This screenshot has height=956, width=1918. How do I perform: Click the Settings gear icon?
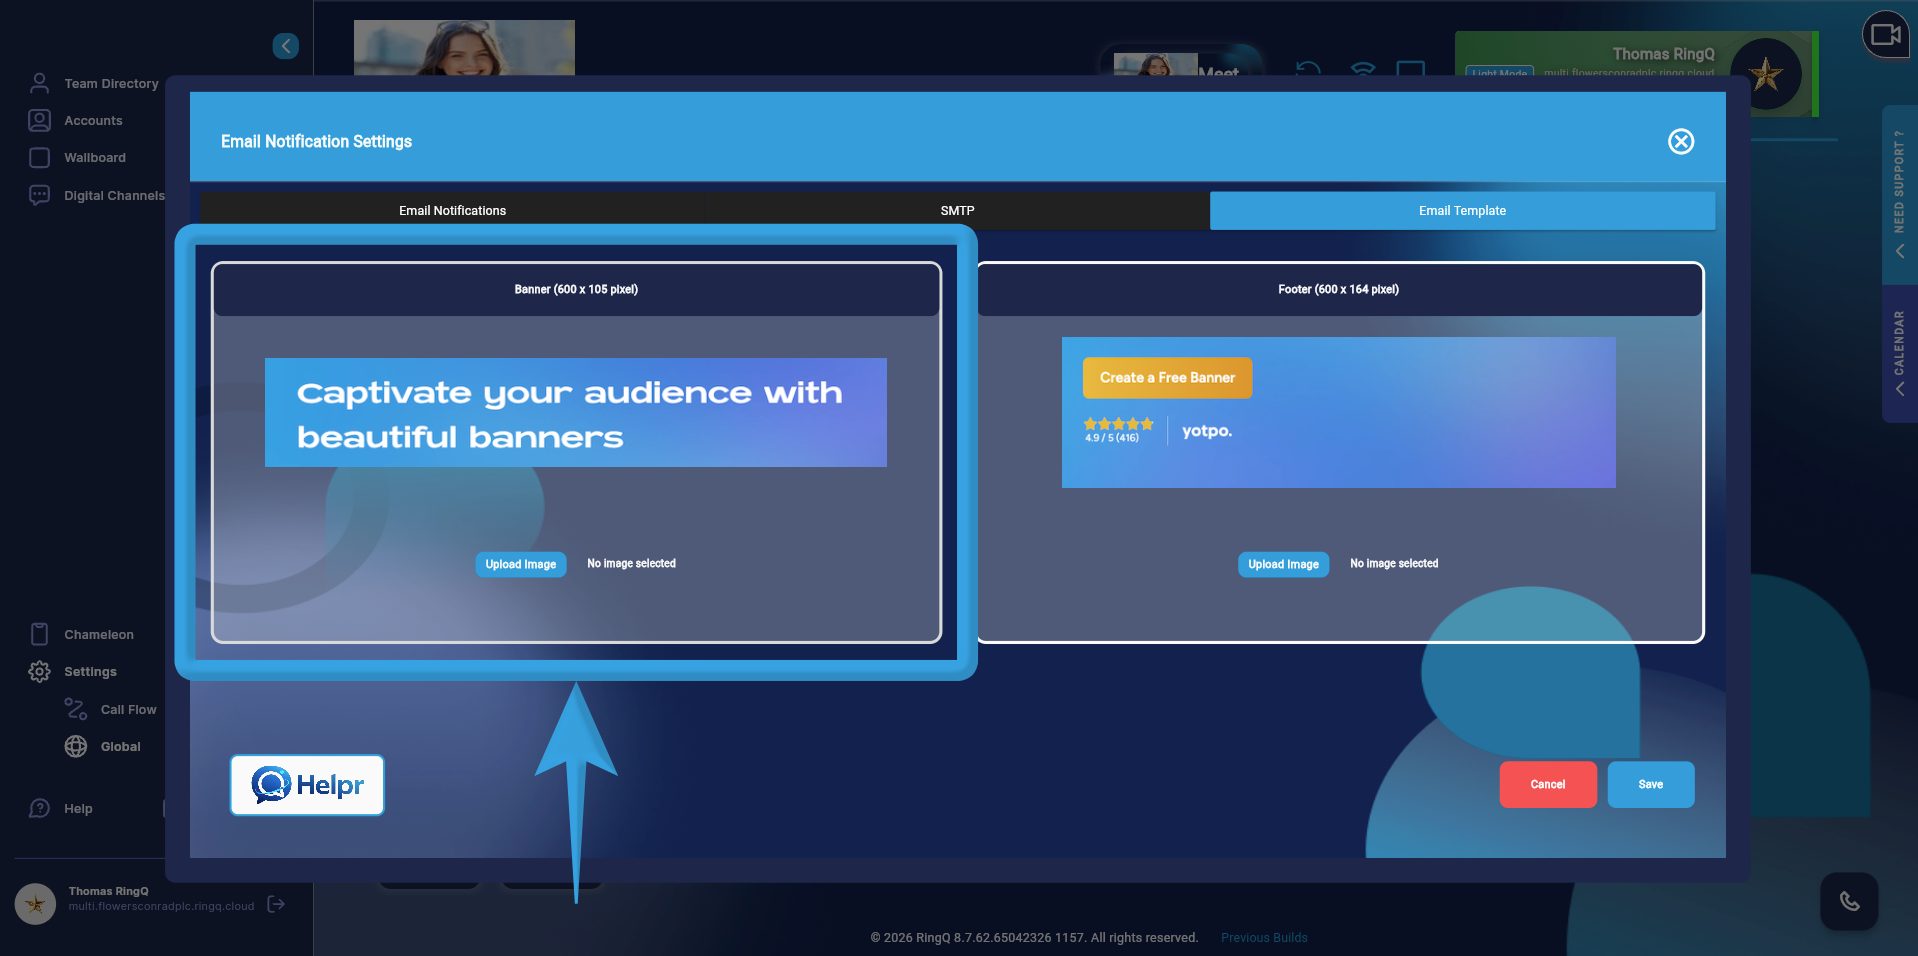39,672
